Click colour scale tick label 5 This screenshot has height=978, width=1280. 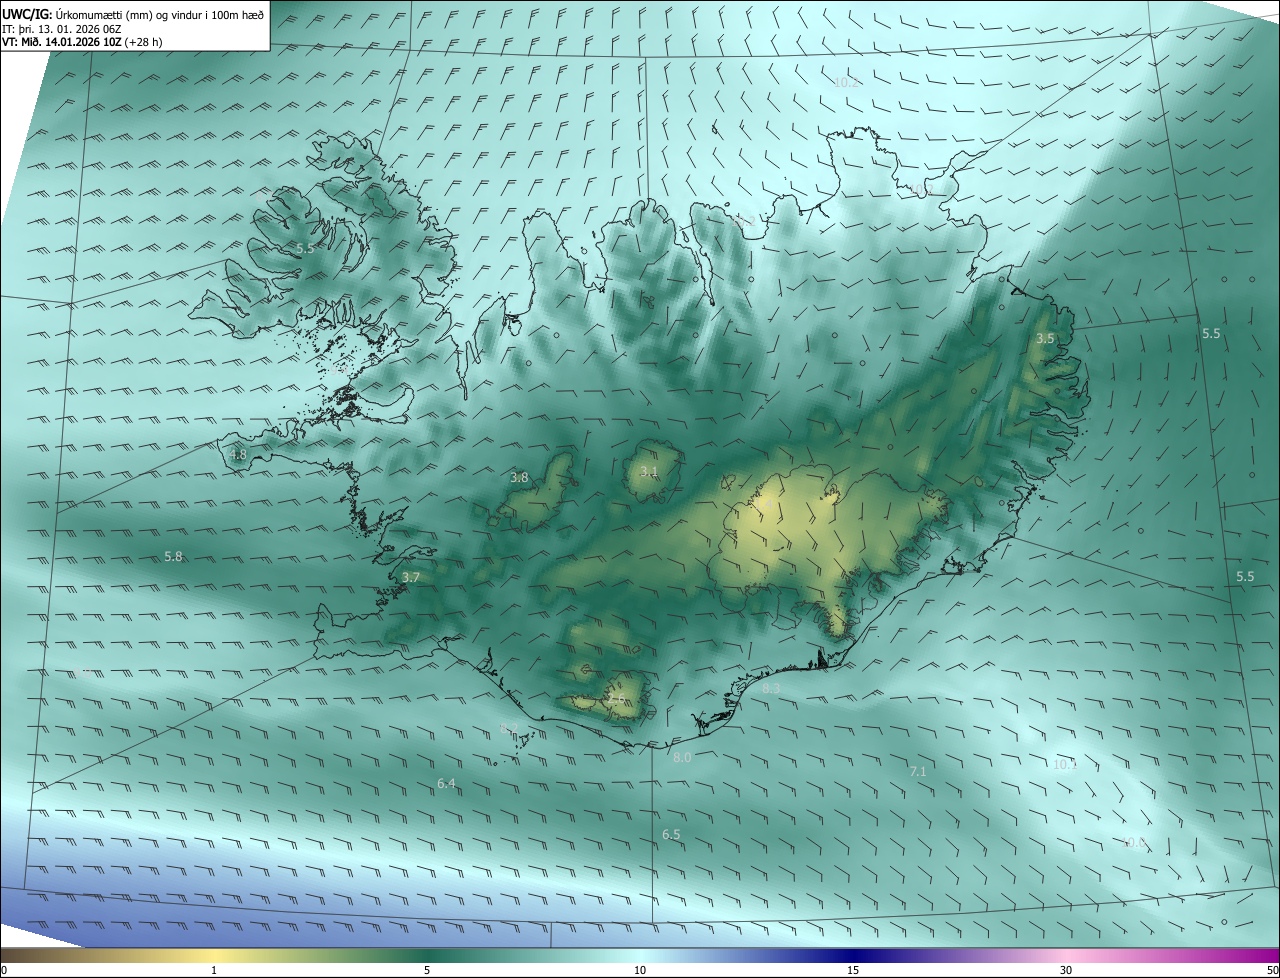427,970
